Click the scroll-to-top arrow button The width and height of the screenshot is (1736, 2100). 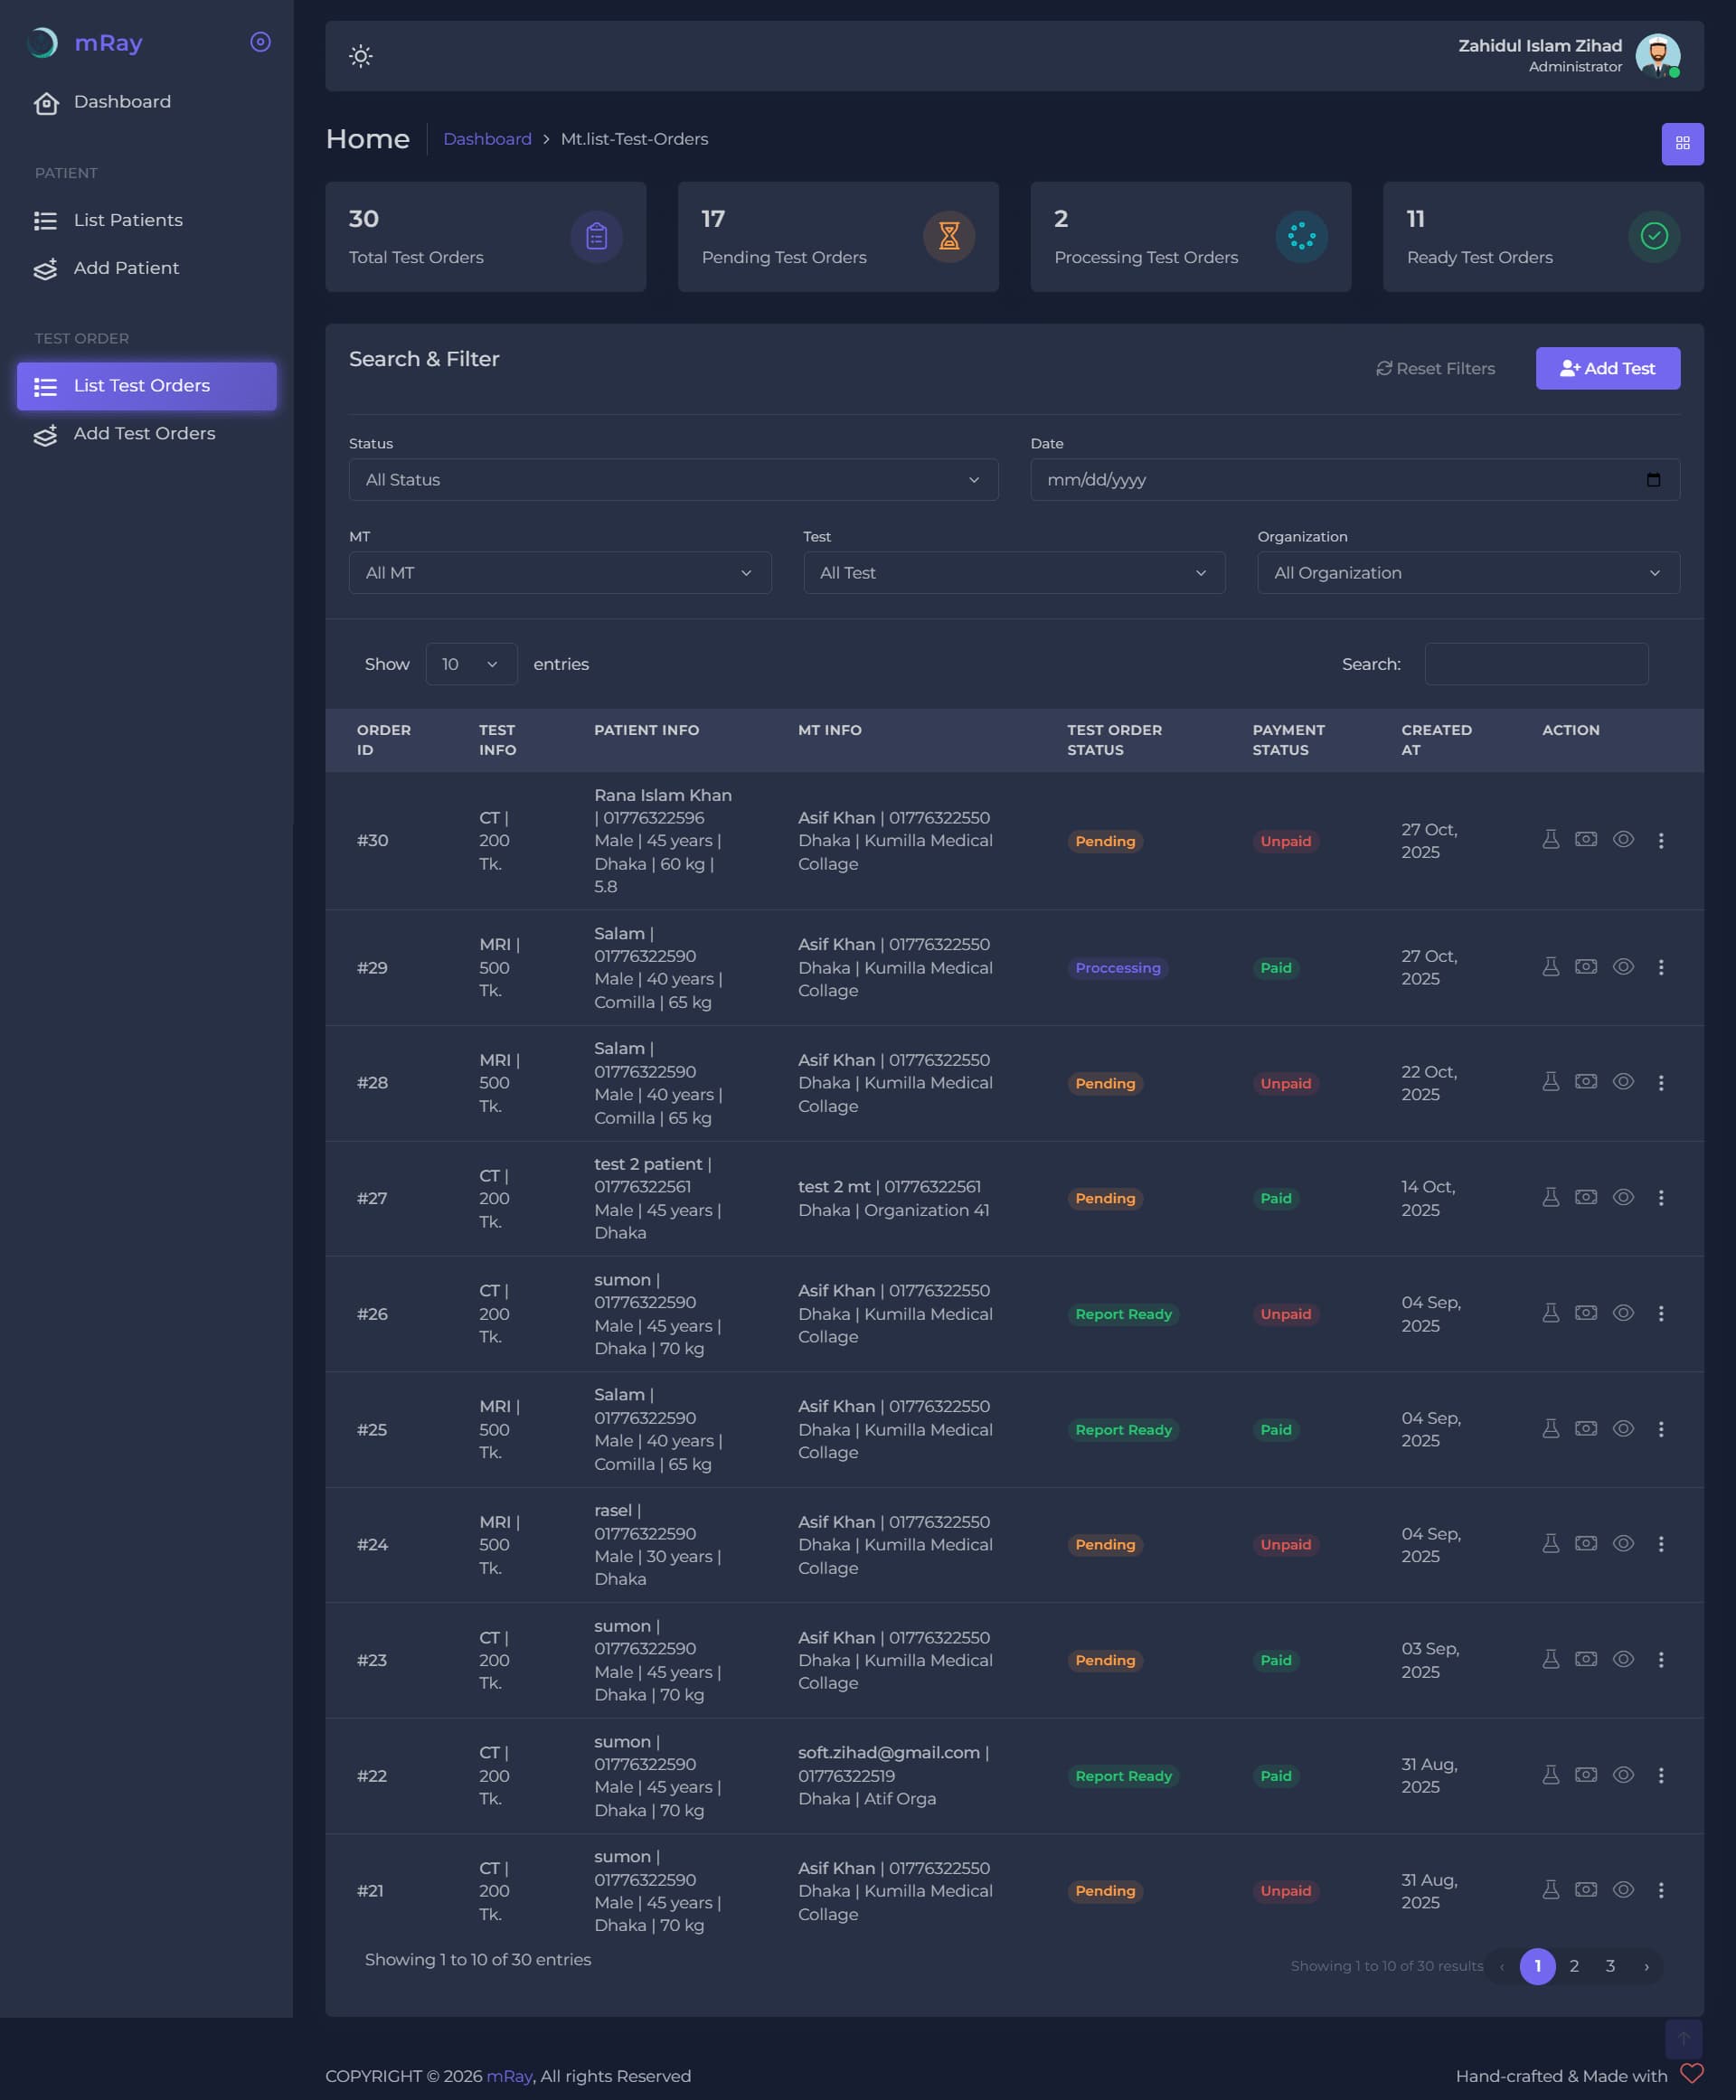(1682, 2039)
